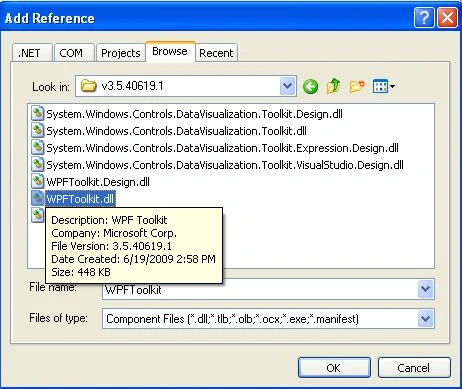Image resolution: width=462 pixels, height=389 pixels.
Task: Click the Cancel button
Action: tap(414, 368)
